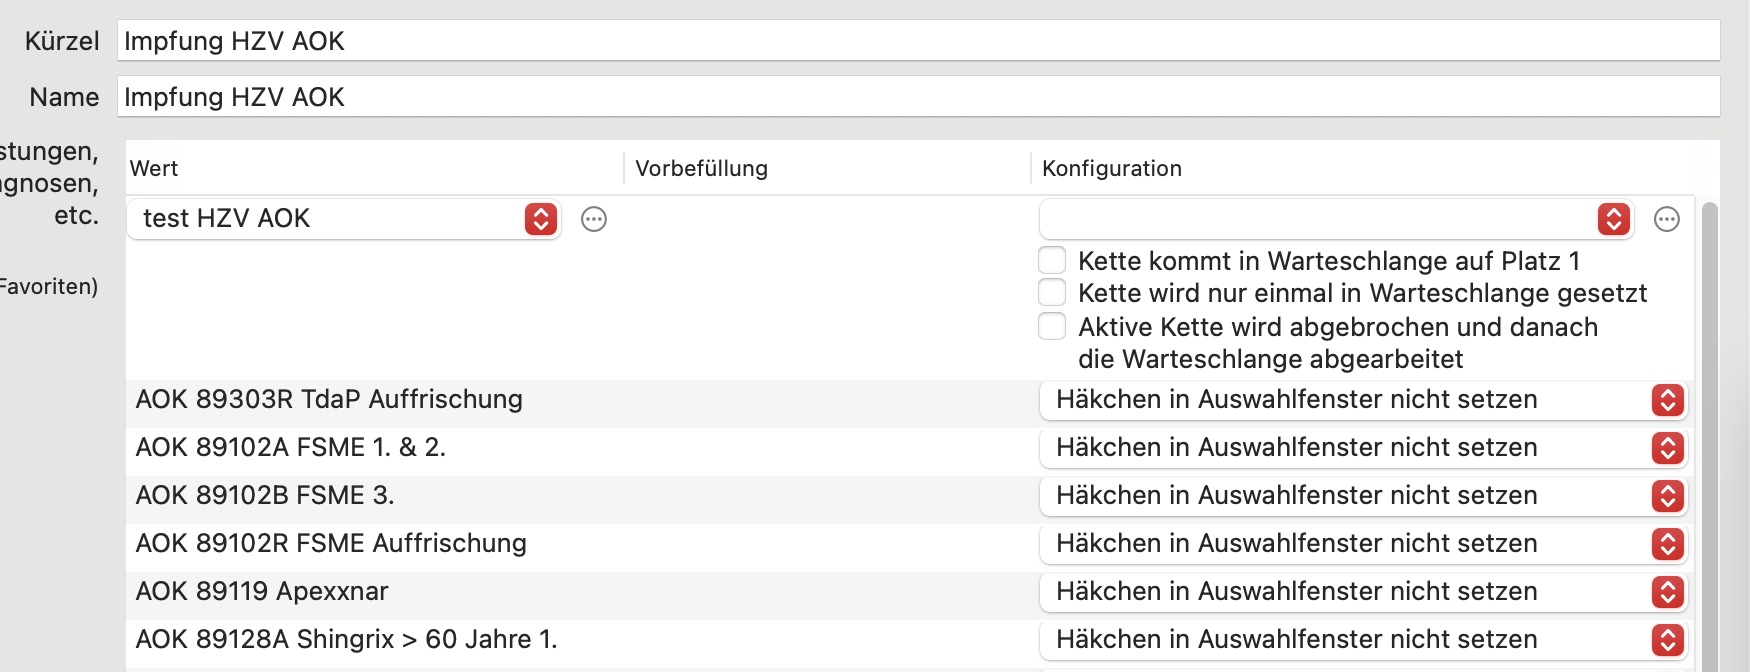Viewport: 1750px width, 672px height.
Task: Toggle Aktive Kette wird abgebrochen checkbox
Action: click(1052, 326)
